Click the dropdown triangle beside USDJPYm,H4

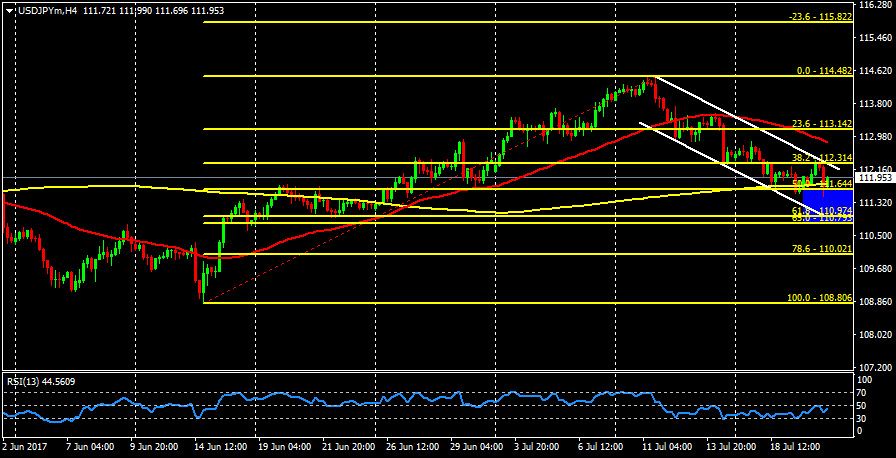(x=9, y=9)
